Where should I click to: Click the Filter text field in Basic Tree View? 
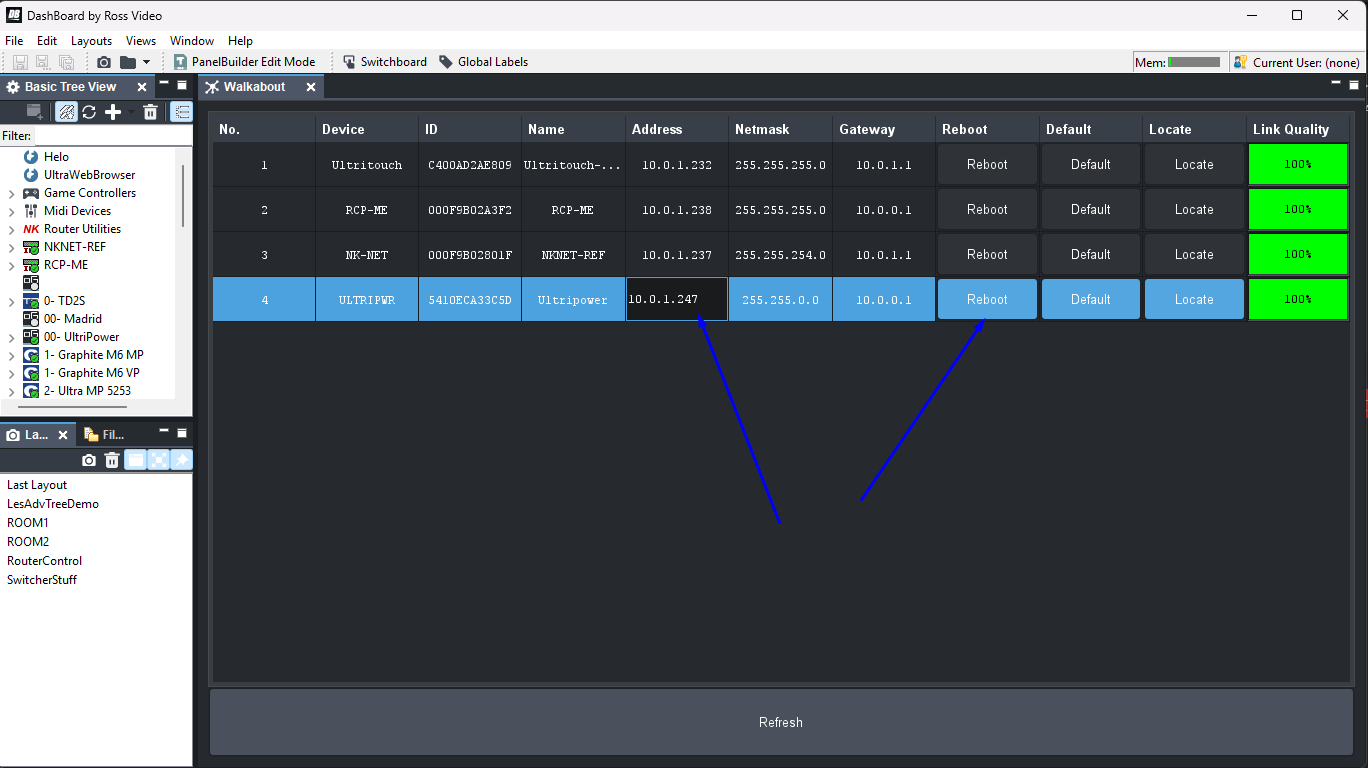[x=112, y=135]
